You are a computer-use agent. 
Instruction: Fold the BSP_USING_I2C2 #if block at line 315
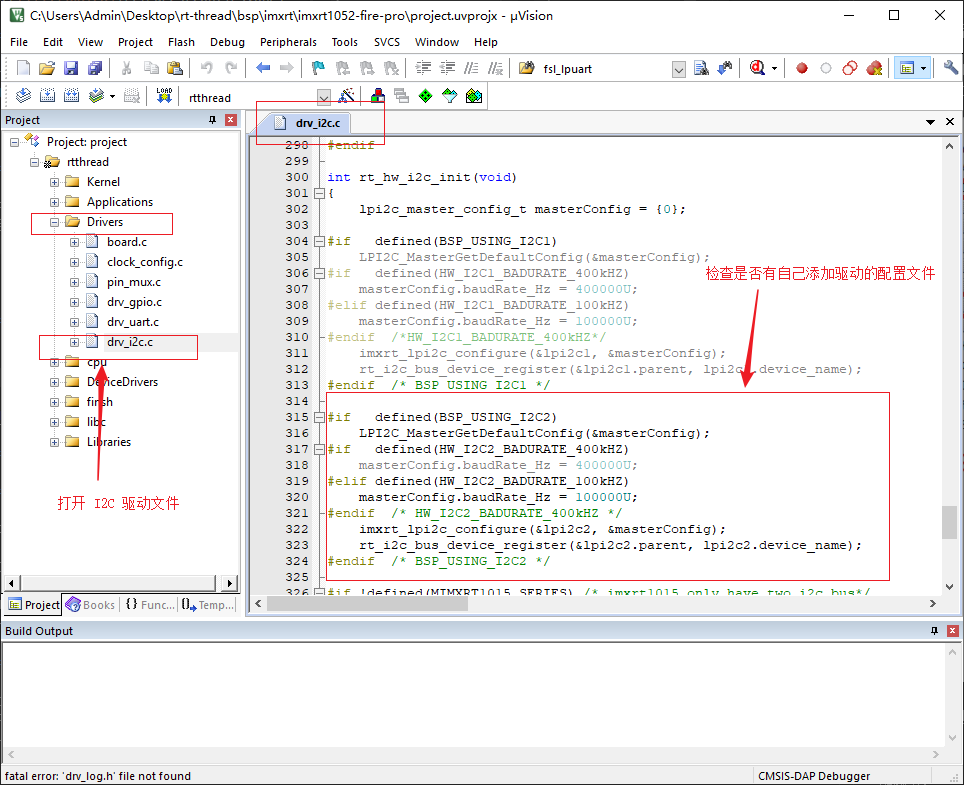(x=319, y=417)
